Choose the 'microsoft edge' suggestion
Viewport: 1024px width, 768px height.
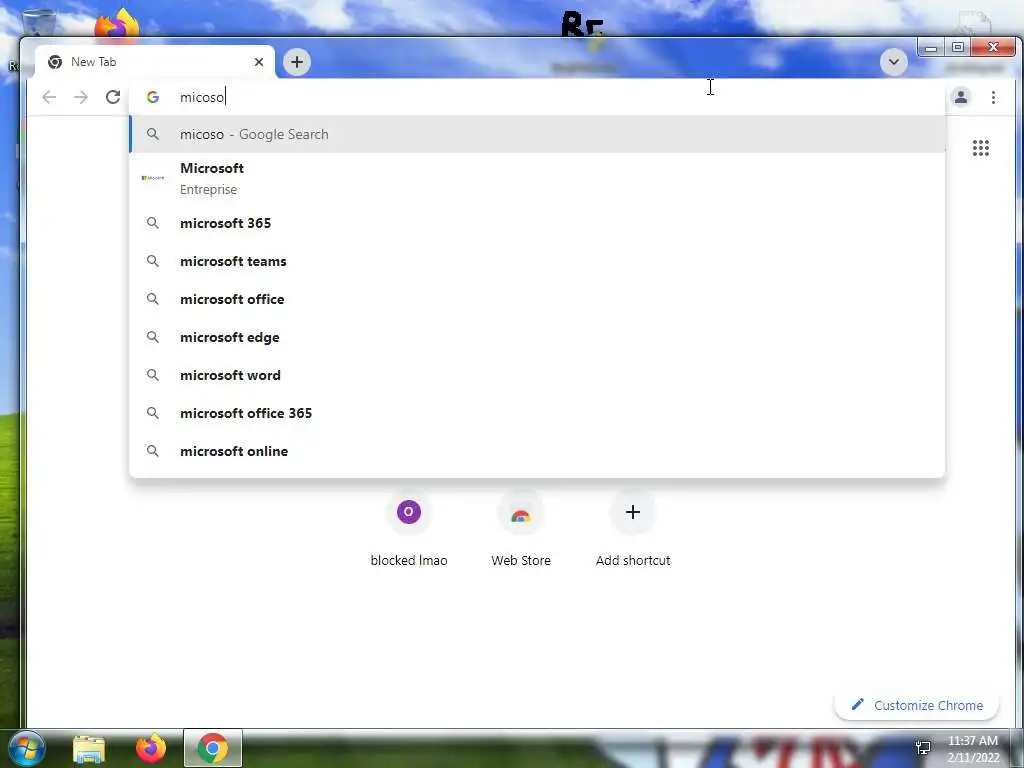pyautogui.click(x=537, y=337)
